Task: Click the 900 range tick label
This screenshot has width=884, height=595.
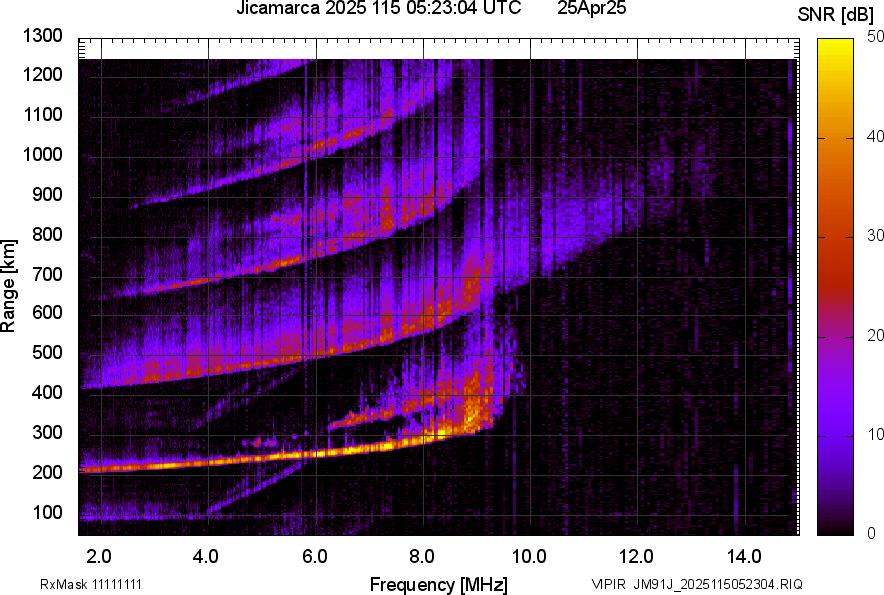Action: [x=47, y=194]
